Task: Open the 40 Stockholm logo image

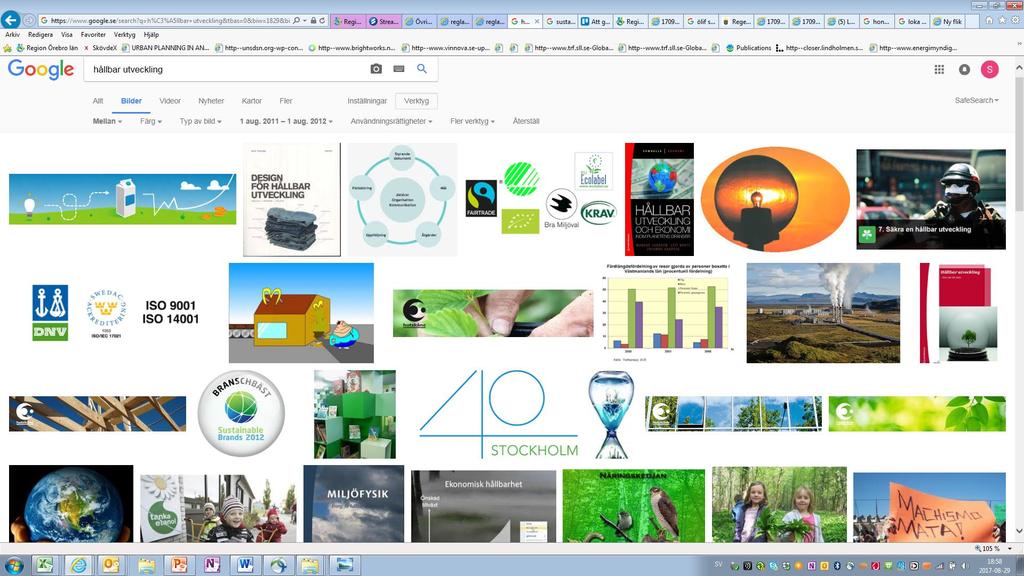Action: click(499, 414)
